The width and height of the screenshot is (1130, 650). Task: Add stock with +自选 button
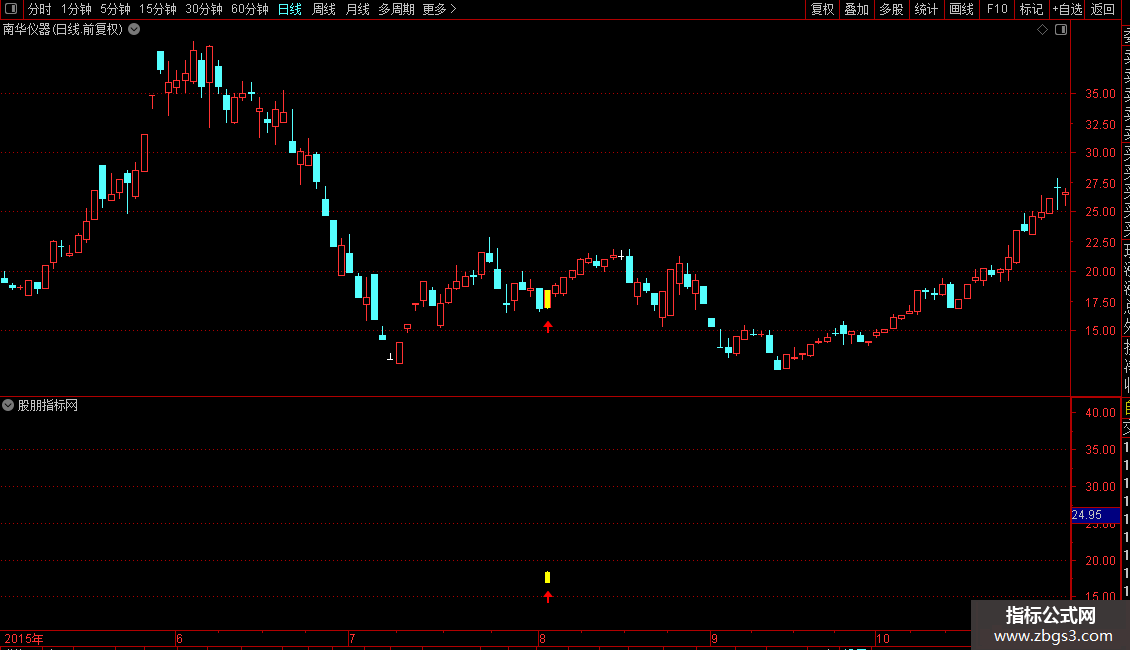tap(1067, 9)
